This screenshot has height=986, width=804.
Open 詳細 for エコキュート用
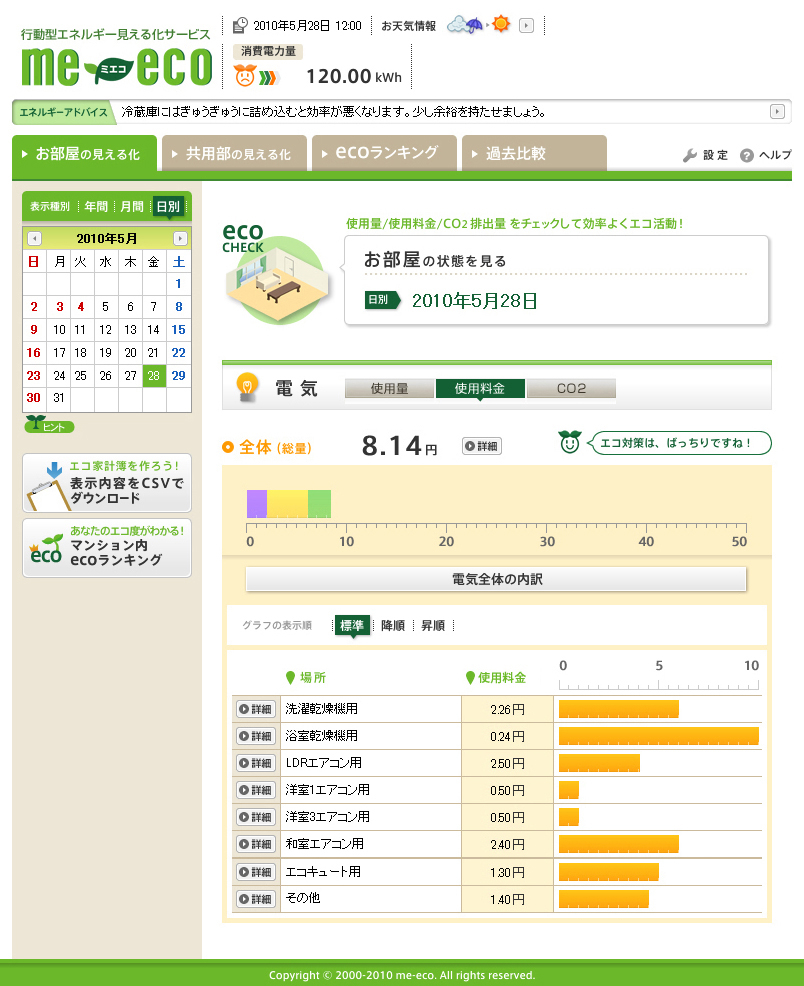[x=255, y=872]
